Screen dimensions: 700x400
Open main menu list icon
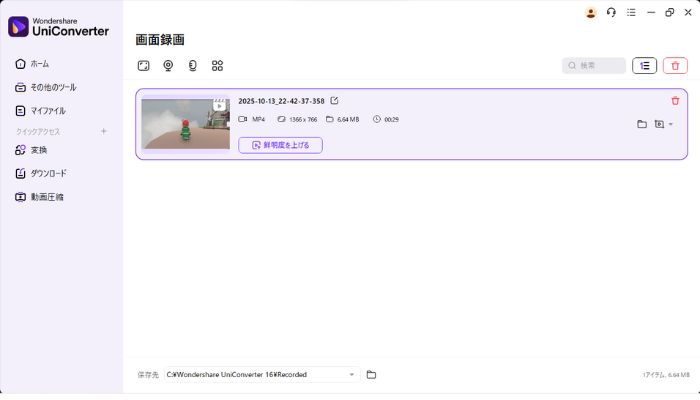631,12
